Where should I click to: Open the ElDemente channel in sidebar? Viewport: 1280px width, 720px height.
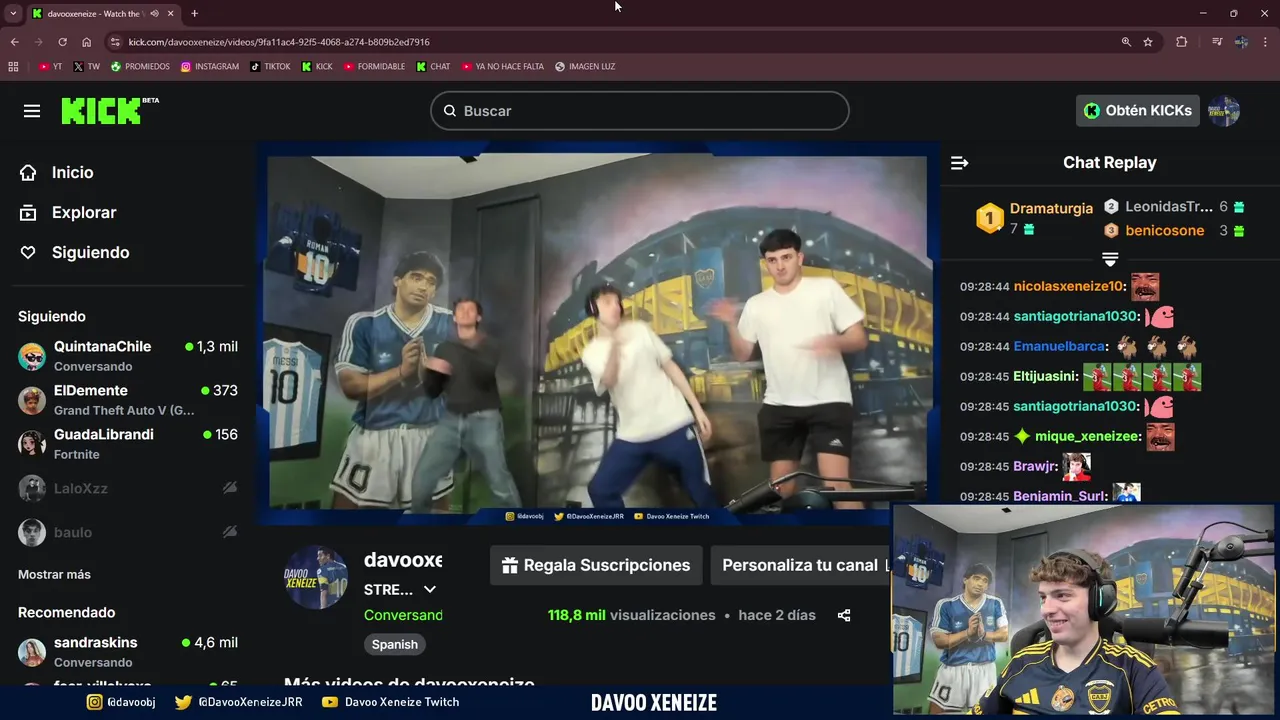tap(128, 400)
